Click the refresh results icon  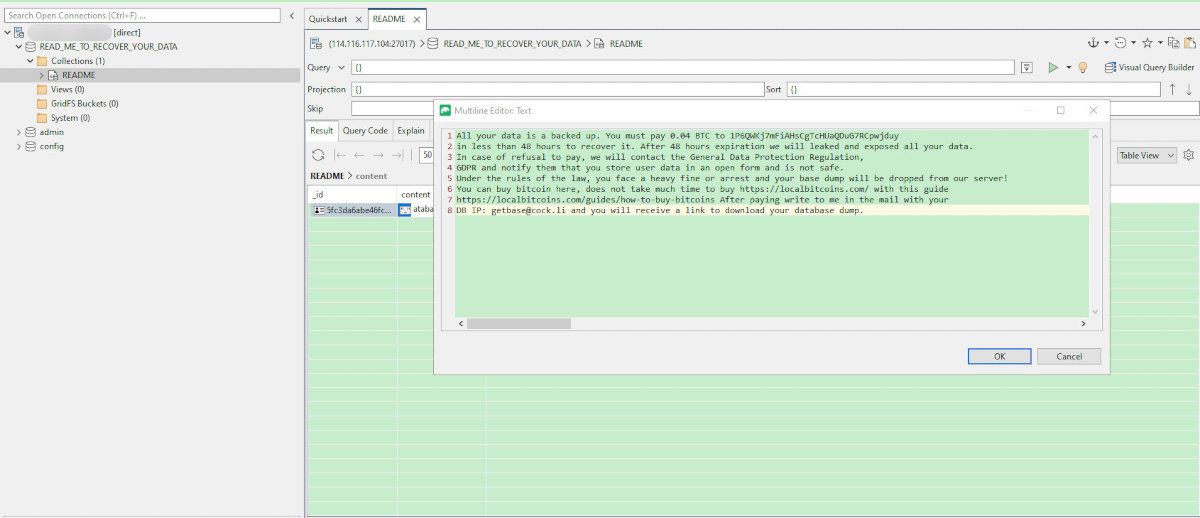(x=318, y=155)
